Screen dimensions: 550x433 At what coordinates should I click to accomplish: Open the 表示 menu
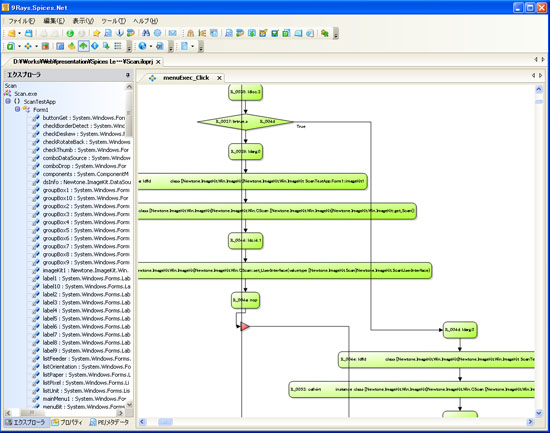tap(83, 21)
